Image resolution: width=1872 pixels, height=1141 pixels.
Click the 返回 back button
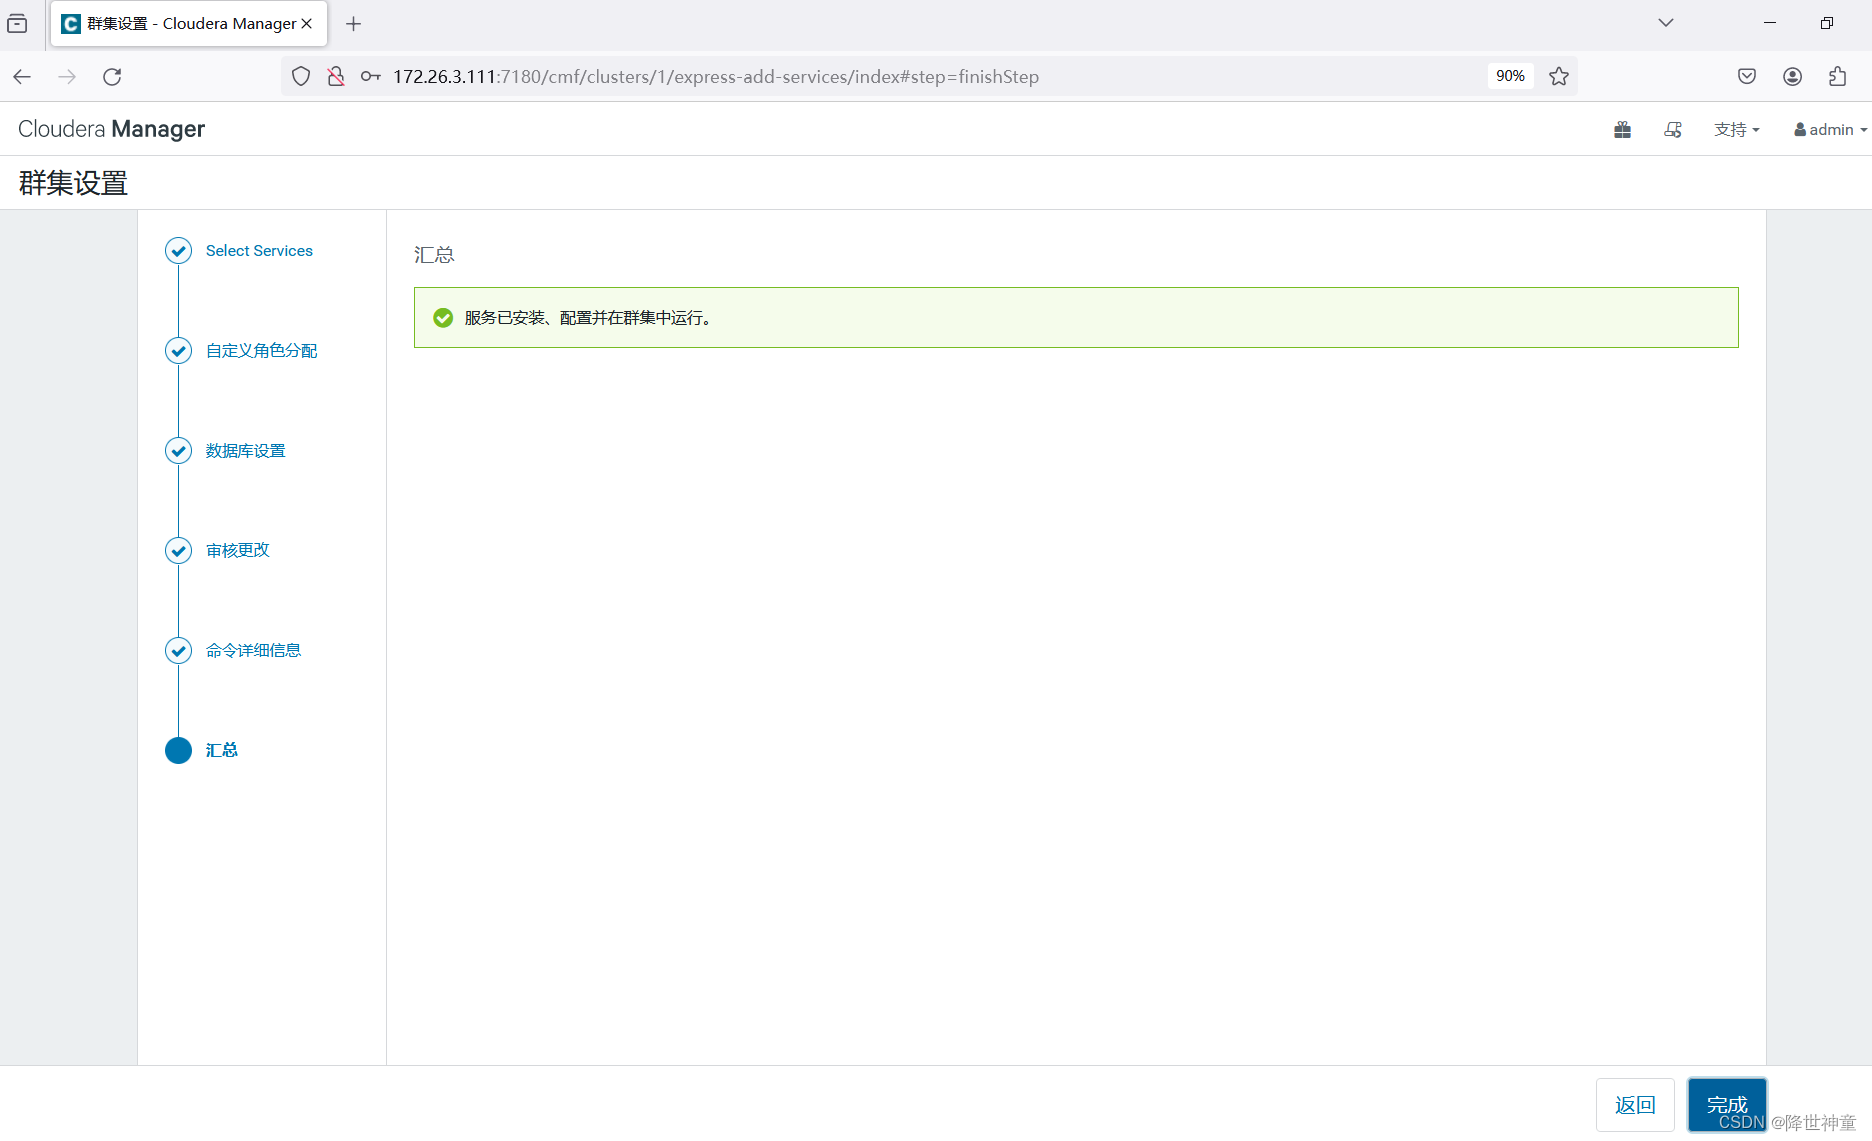1635,1105
